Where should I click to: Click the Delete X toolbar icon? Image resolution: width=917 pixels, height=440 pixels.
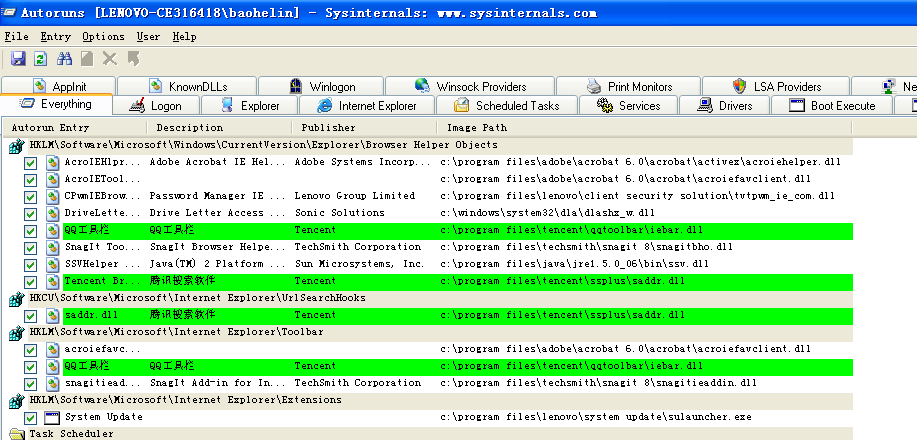pos(110,59)
